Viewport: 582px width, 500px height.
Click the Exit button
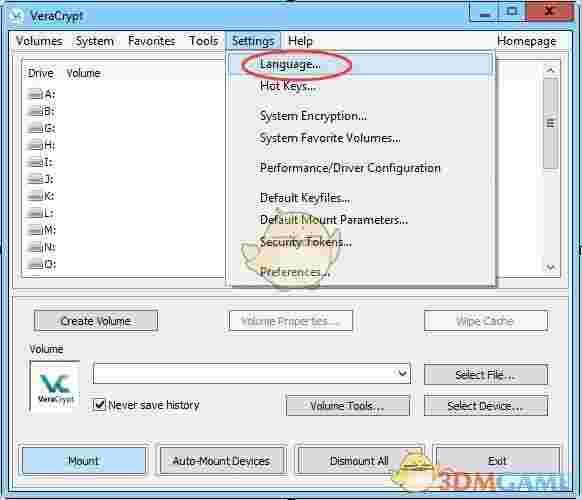click(497, 461)
